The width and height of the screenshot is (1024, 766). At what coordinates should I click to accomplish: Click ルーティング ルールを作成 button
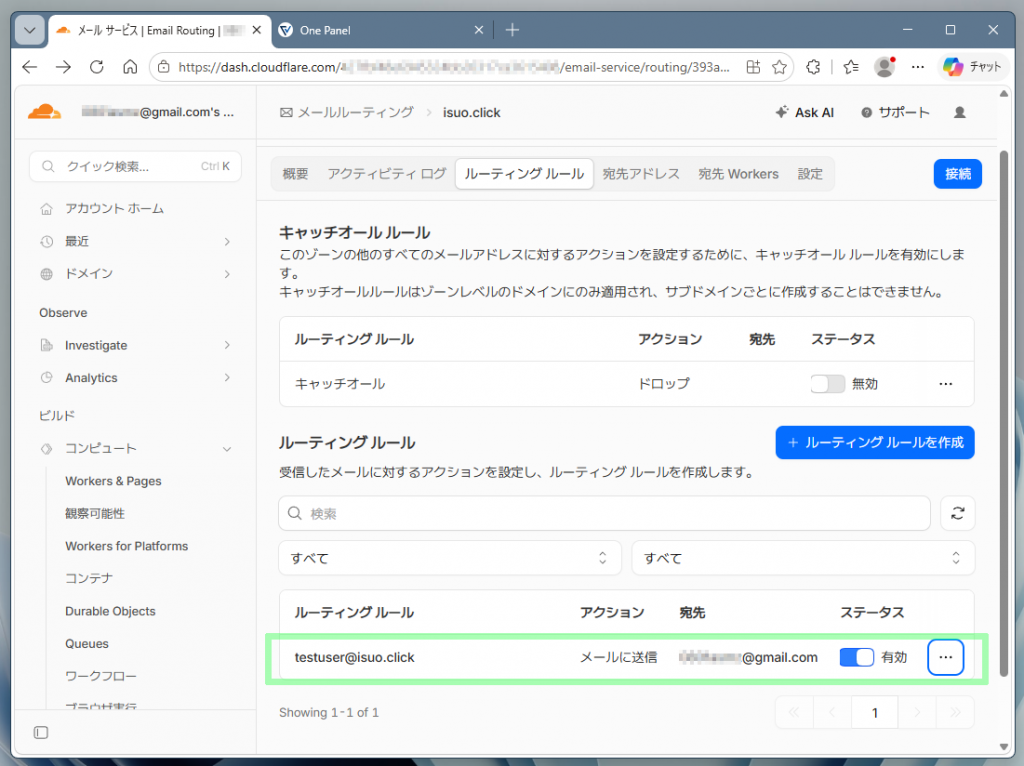point(874,443)
